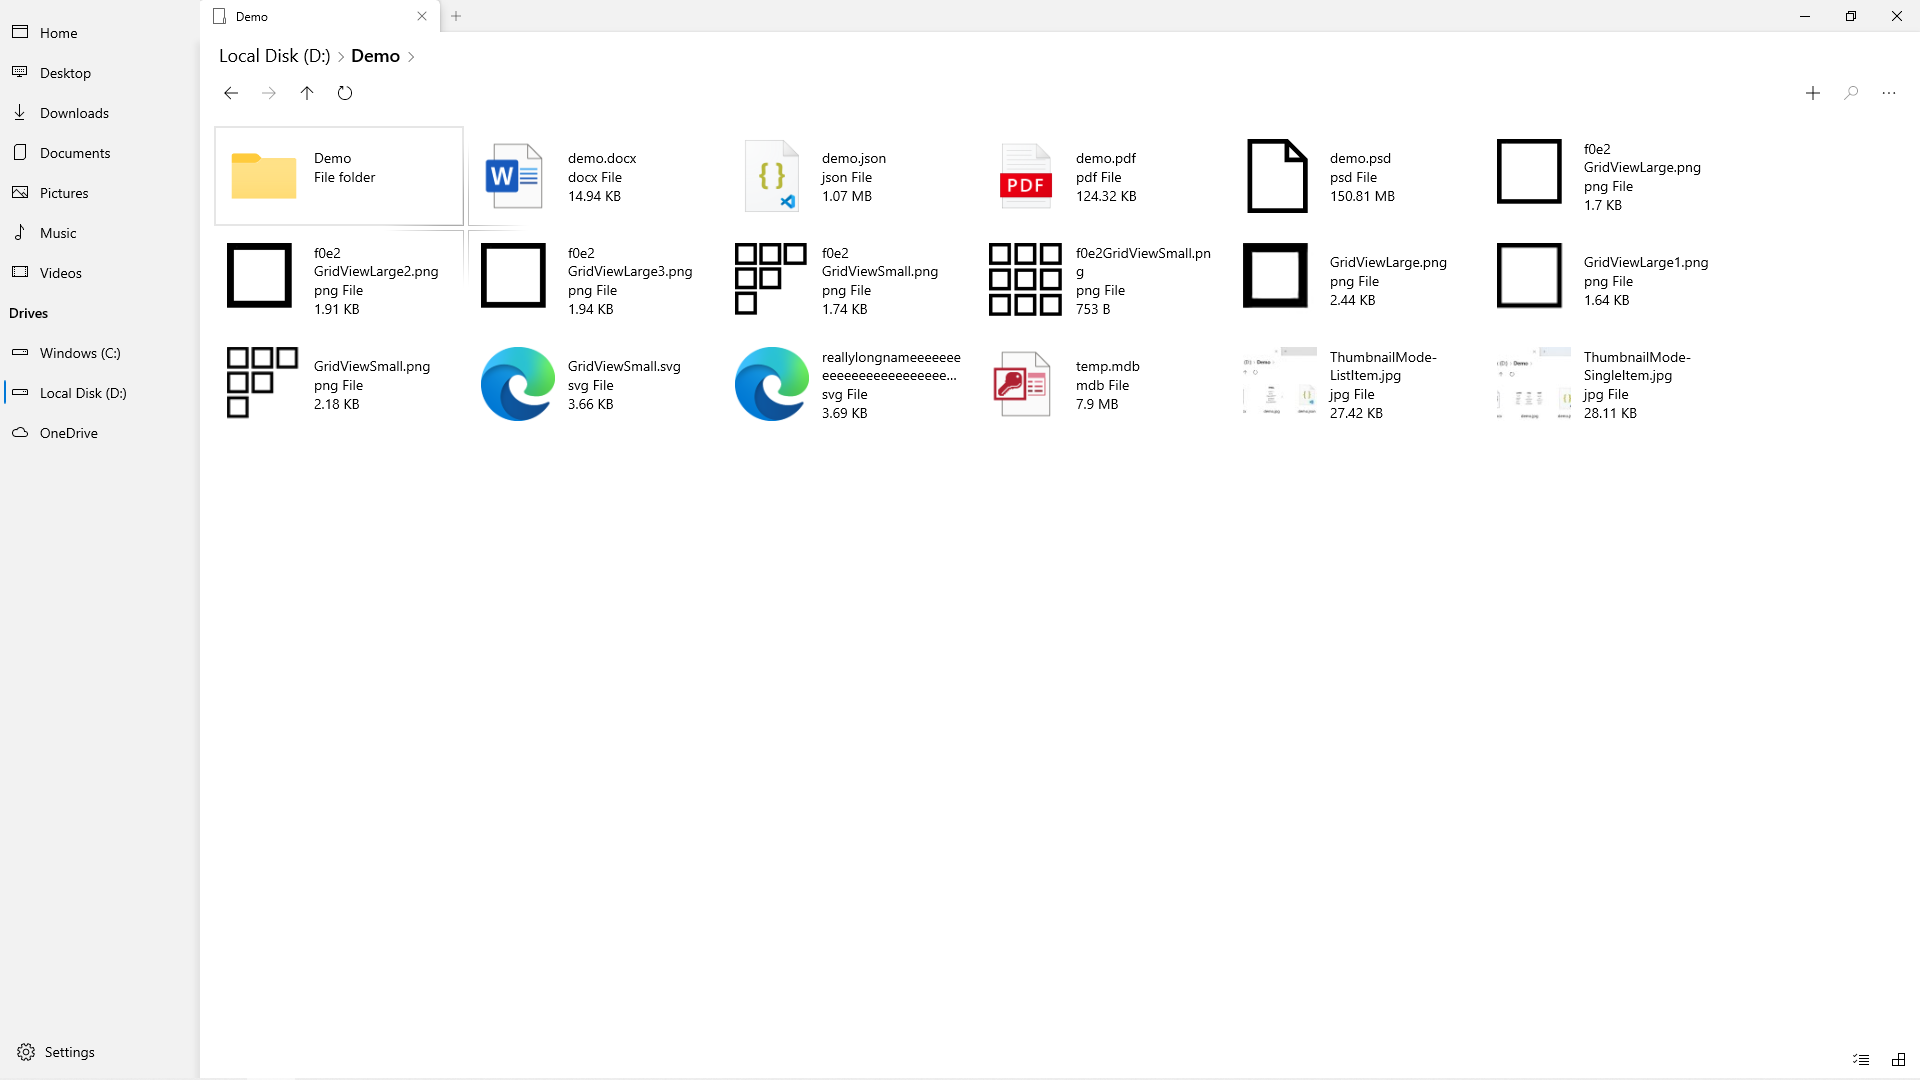Screen dimensions: 1920x1080
Task: Open OneDrive in the sidebar
Action: click(x=68, y=433)
